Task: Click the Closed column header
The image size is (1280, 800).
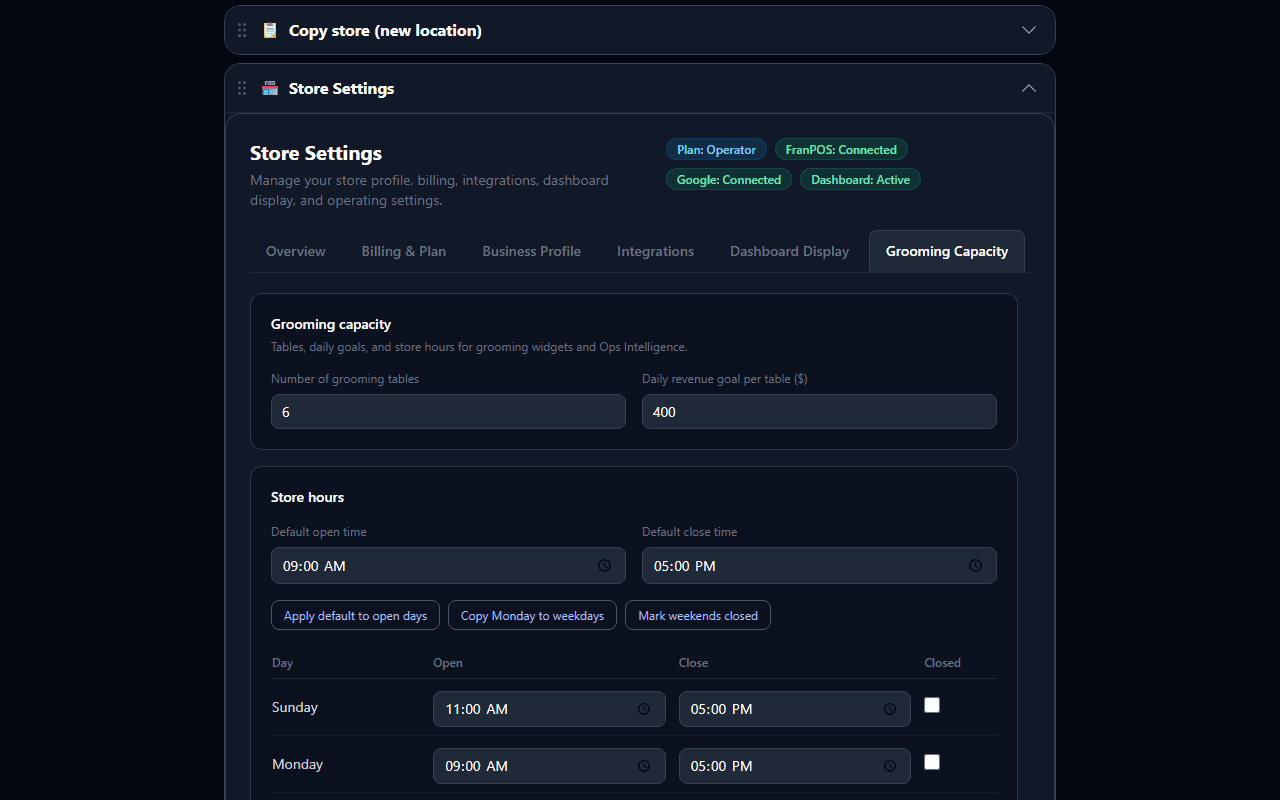Action: [x=942, y=663]
